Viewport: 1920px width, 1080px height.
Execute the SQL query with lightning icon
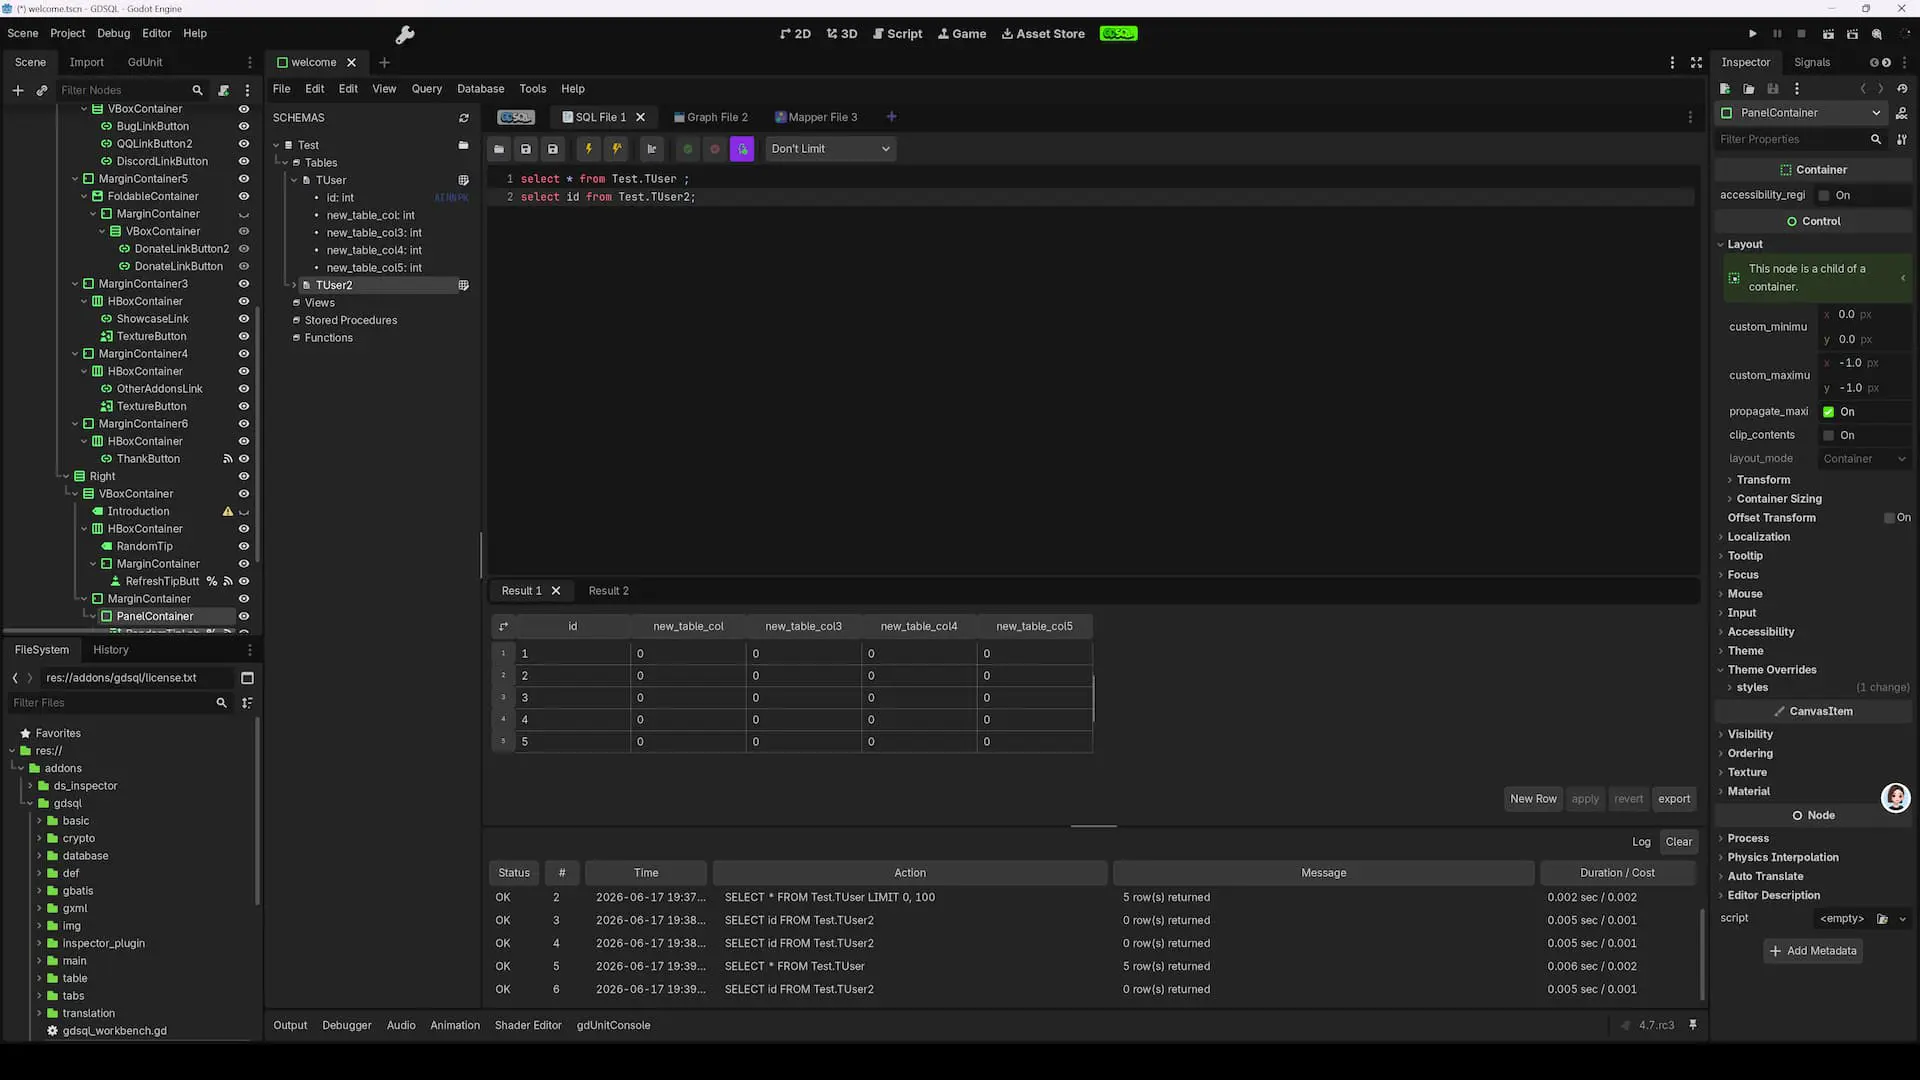tap(589, 149)
